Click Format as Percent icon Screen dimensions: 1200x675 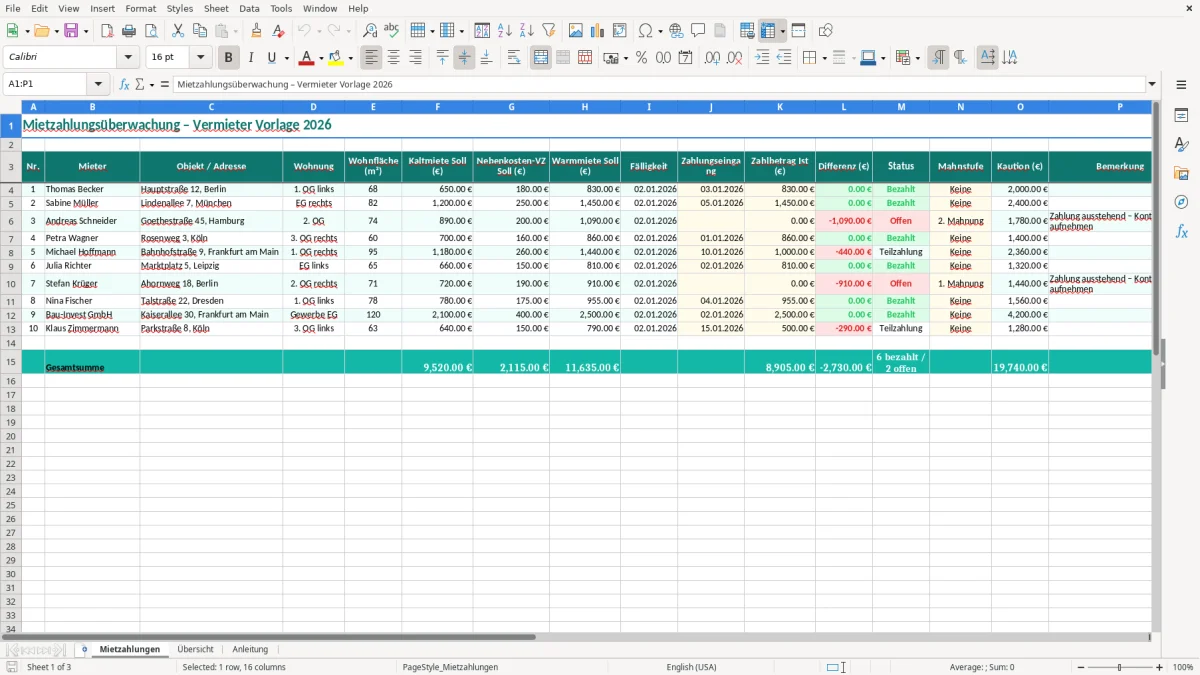pos(642,58)
